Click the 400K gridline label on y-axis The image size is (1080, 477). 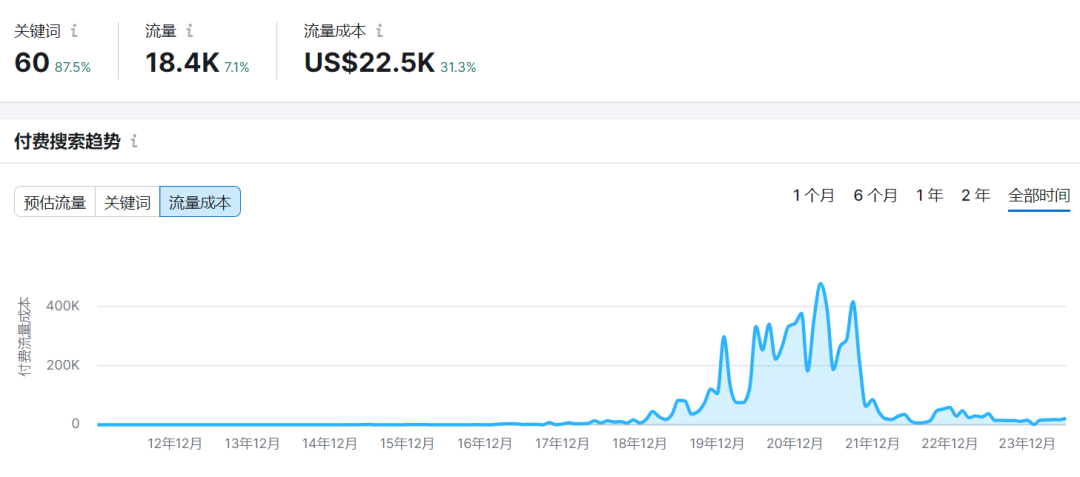tap(63, 306)
